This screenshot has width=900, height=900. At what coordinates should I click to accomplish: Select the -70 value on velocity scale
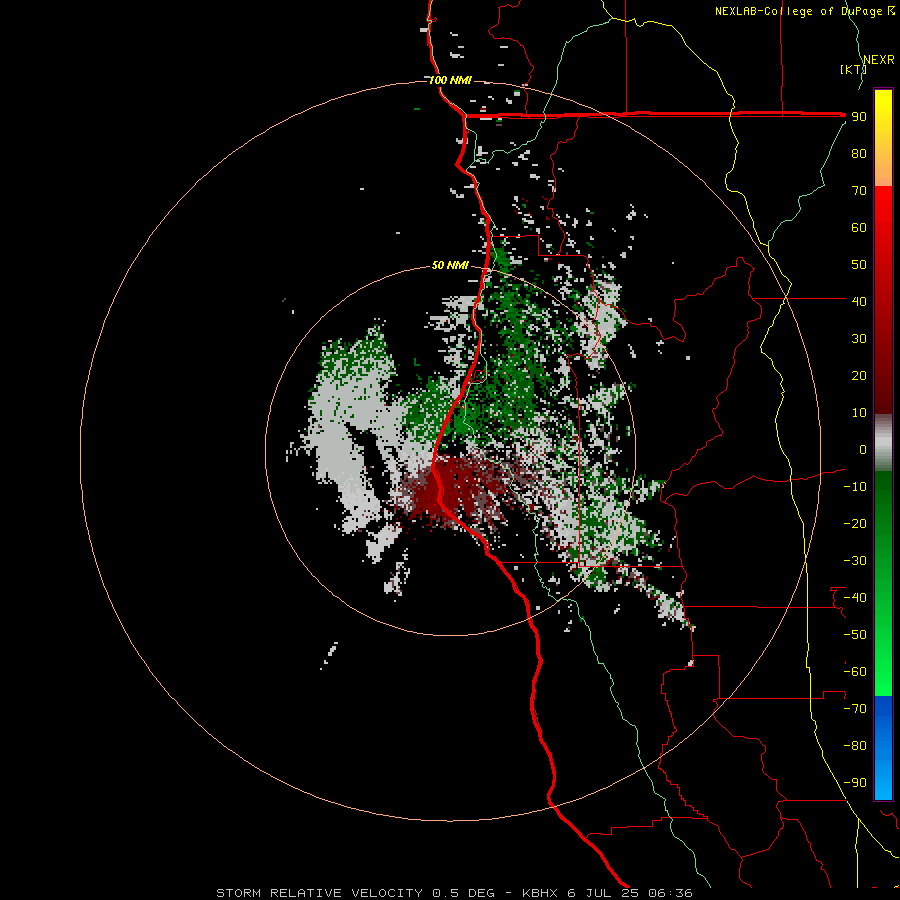coord(855,709)
